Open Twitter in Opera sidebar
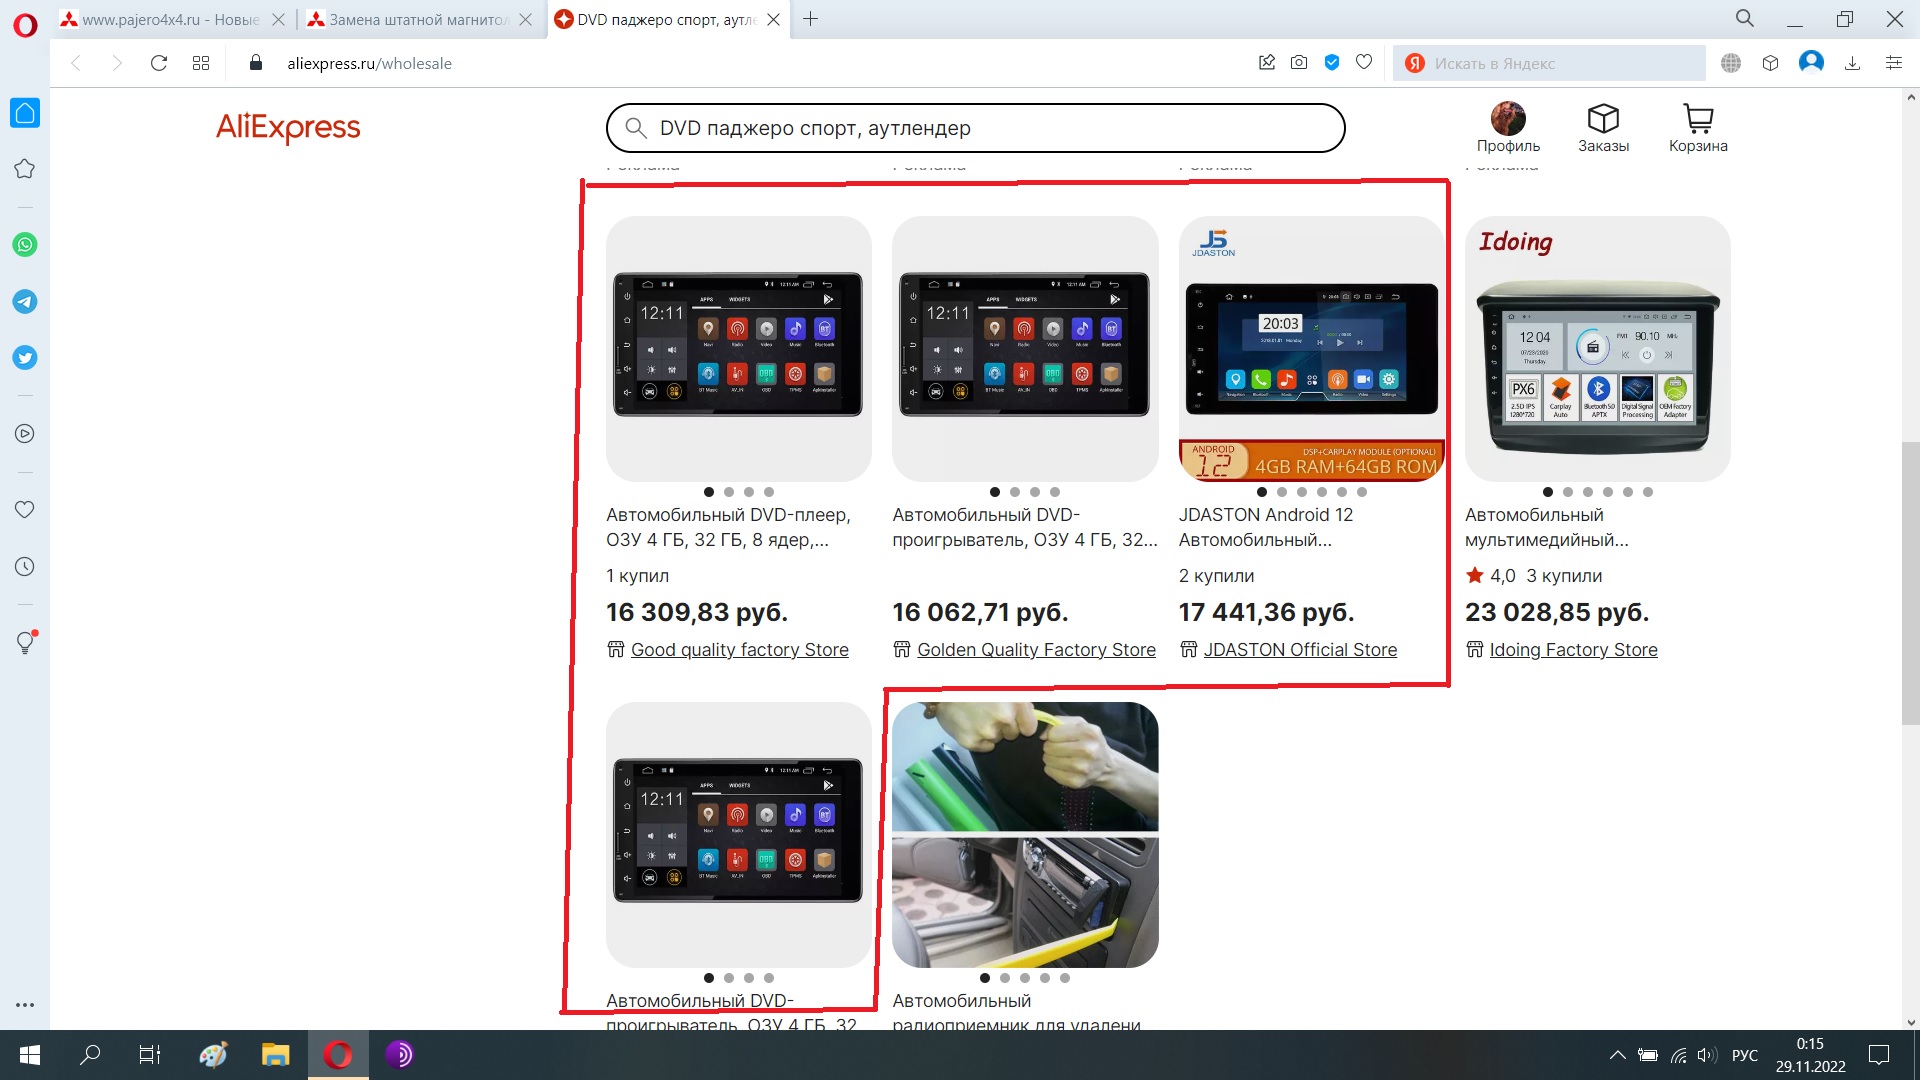 (x=25, y=358)
